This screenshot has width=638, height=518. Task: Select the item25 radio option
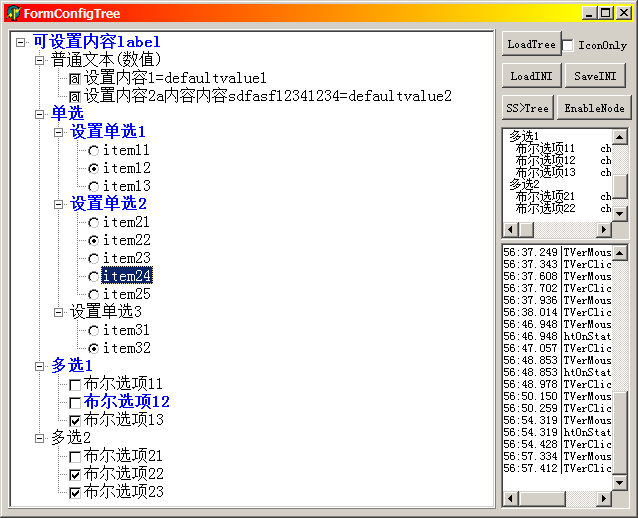[x=93, y=294]
